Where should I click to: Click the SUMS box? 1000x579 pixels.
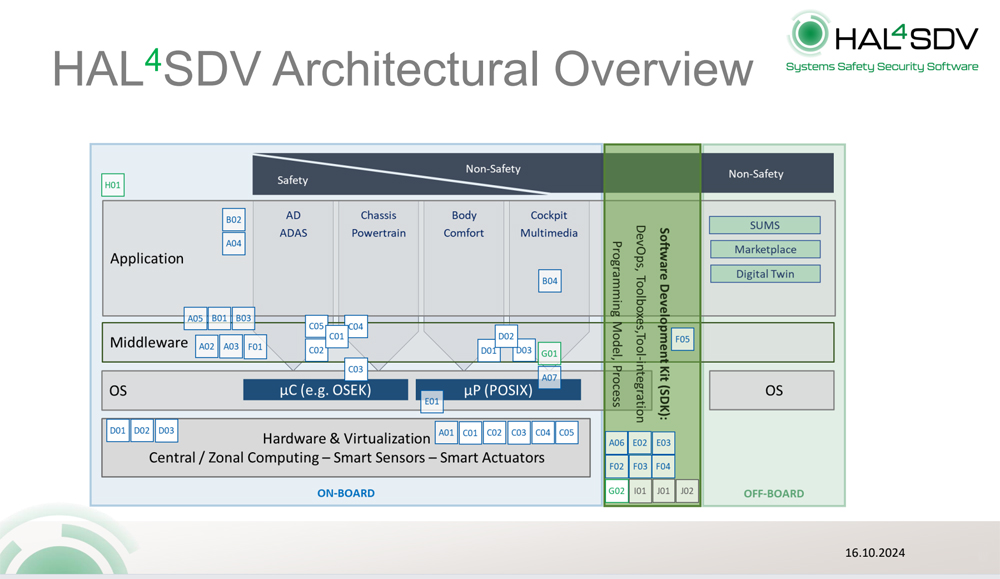coord(765,225)
